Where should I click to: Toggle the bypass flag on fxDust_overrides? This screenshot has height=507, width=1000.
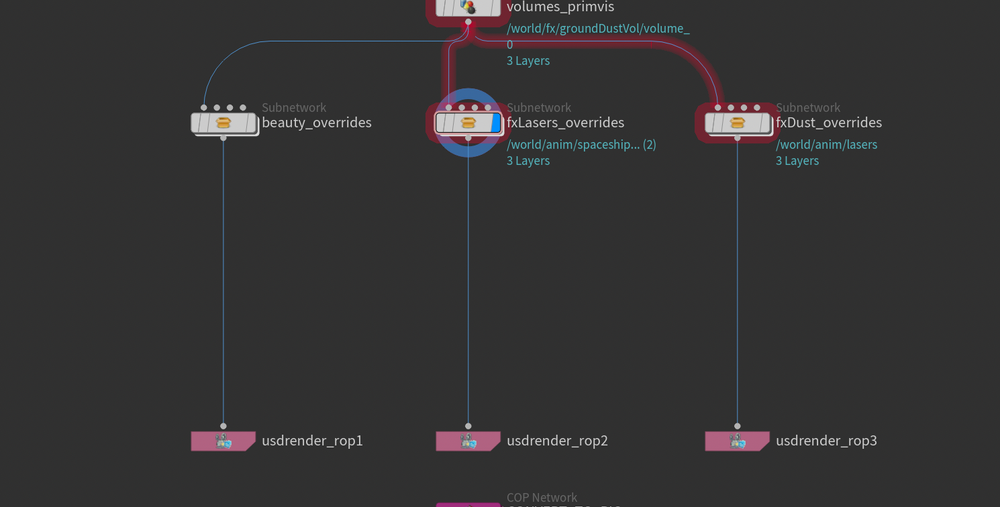click(x=712, y=123)
